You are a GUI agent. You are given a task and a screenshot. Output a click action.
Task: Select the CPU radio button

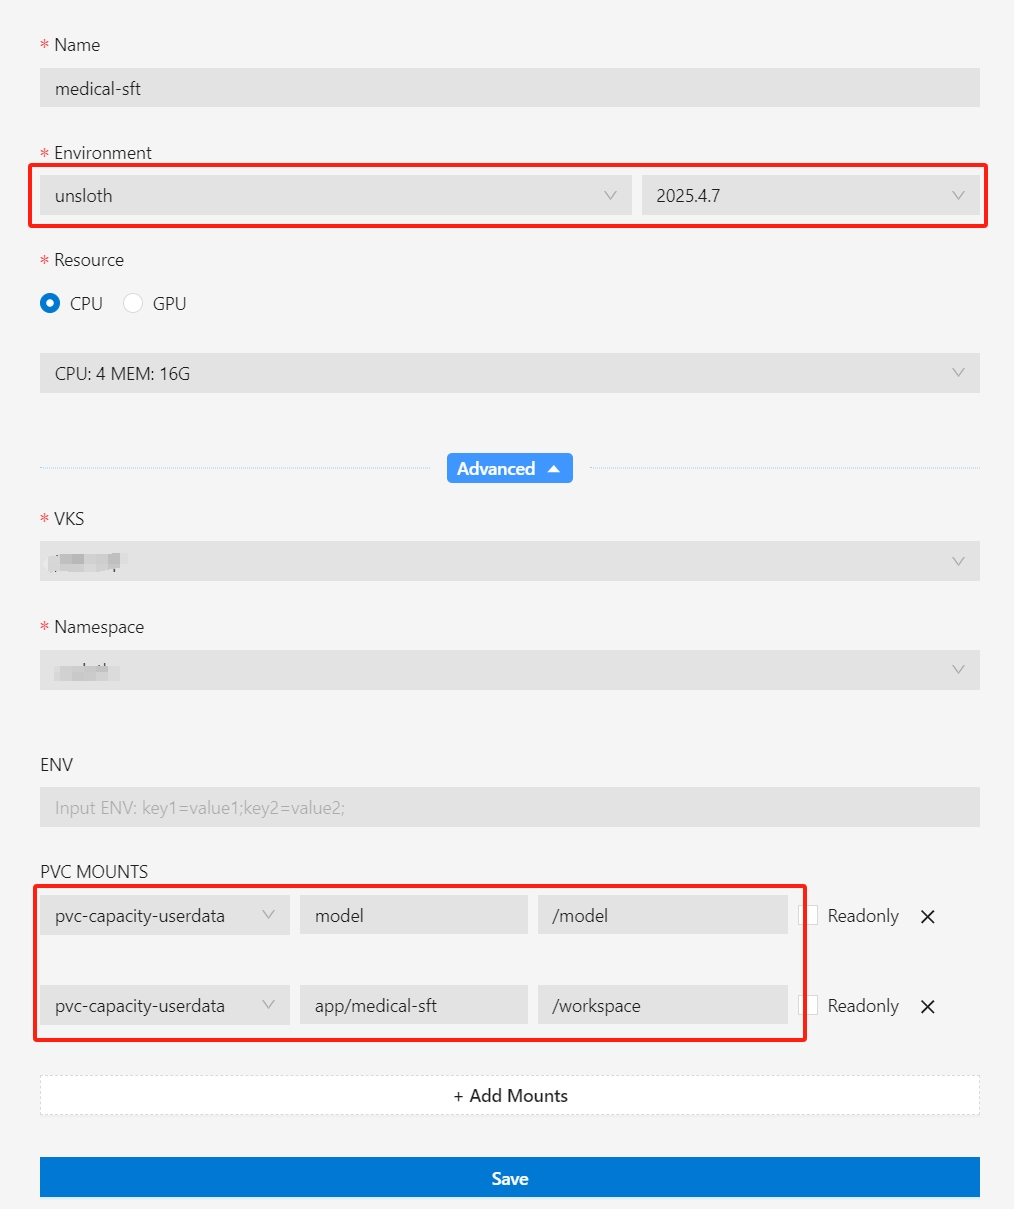pos(50,303)
